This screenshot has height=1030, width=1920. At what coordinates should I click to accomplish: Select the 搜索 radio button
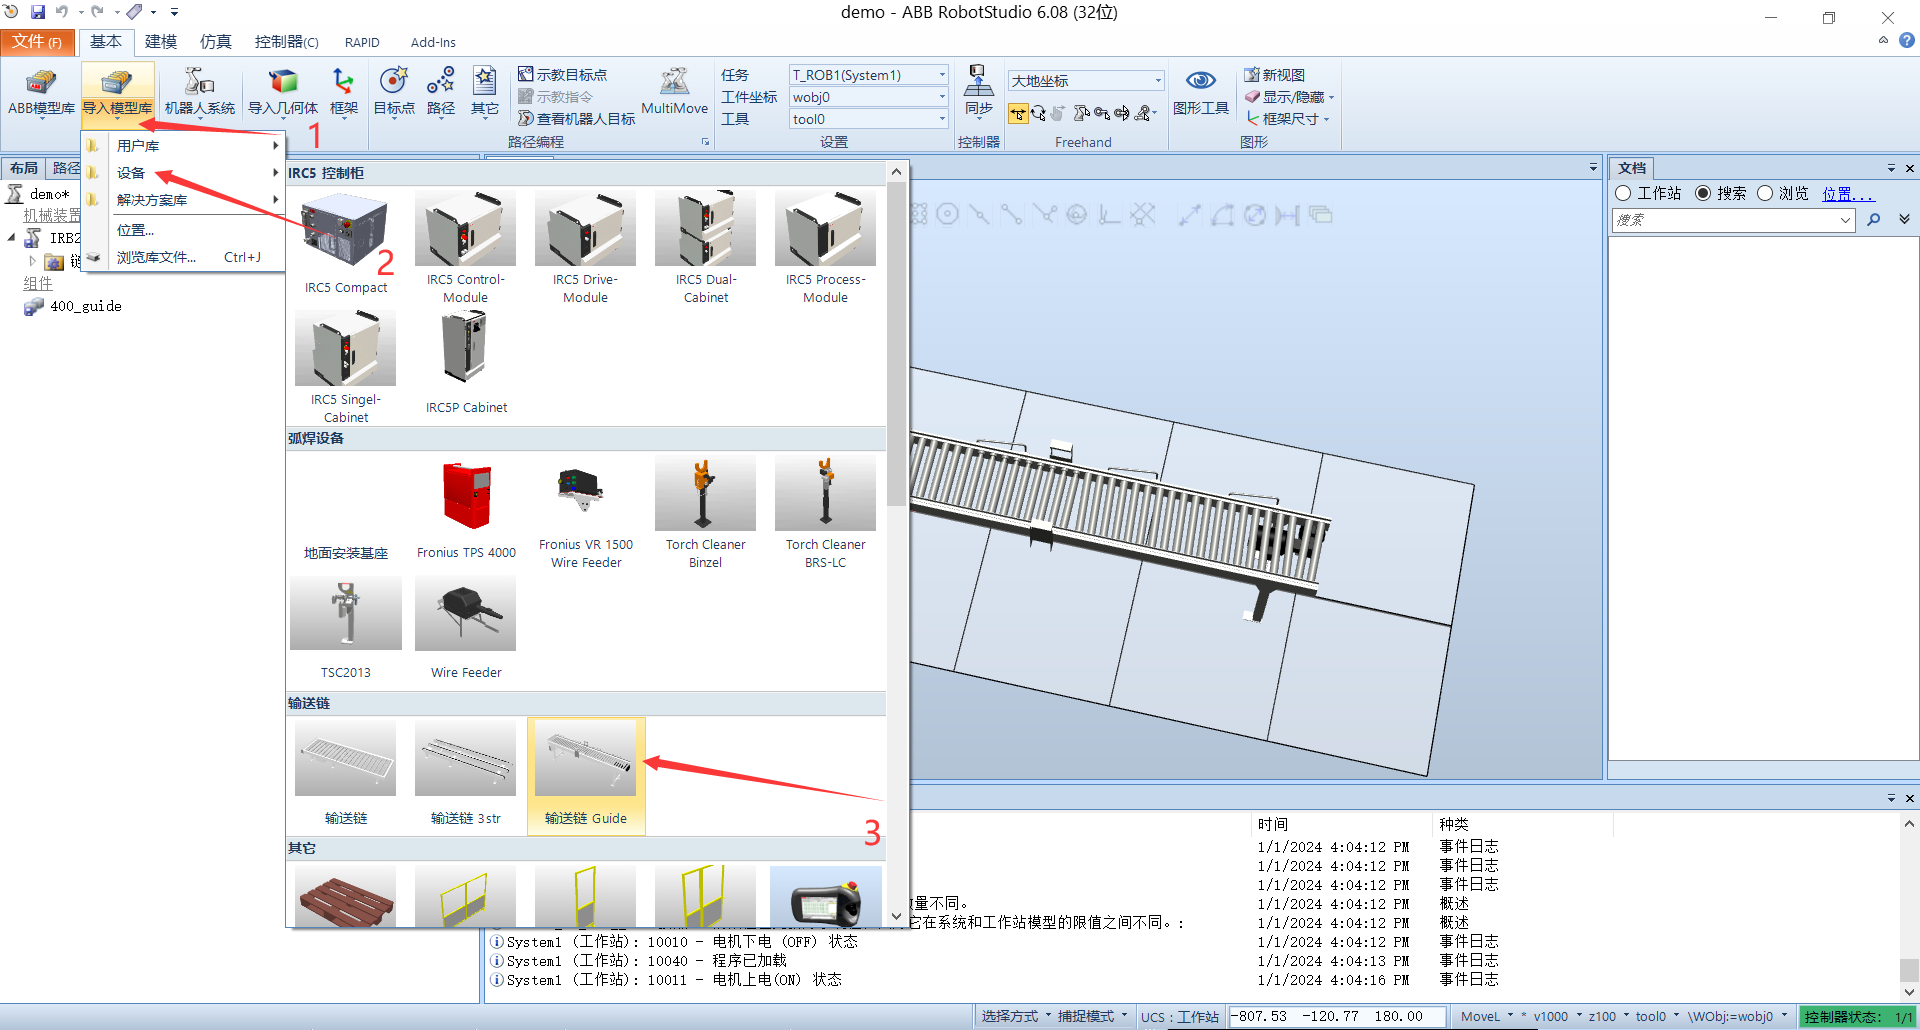point(1703,193)
